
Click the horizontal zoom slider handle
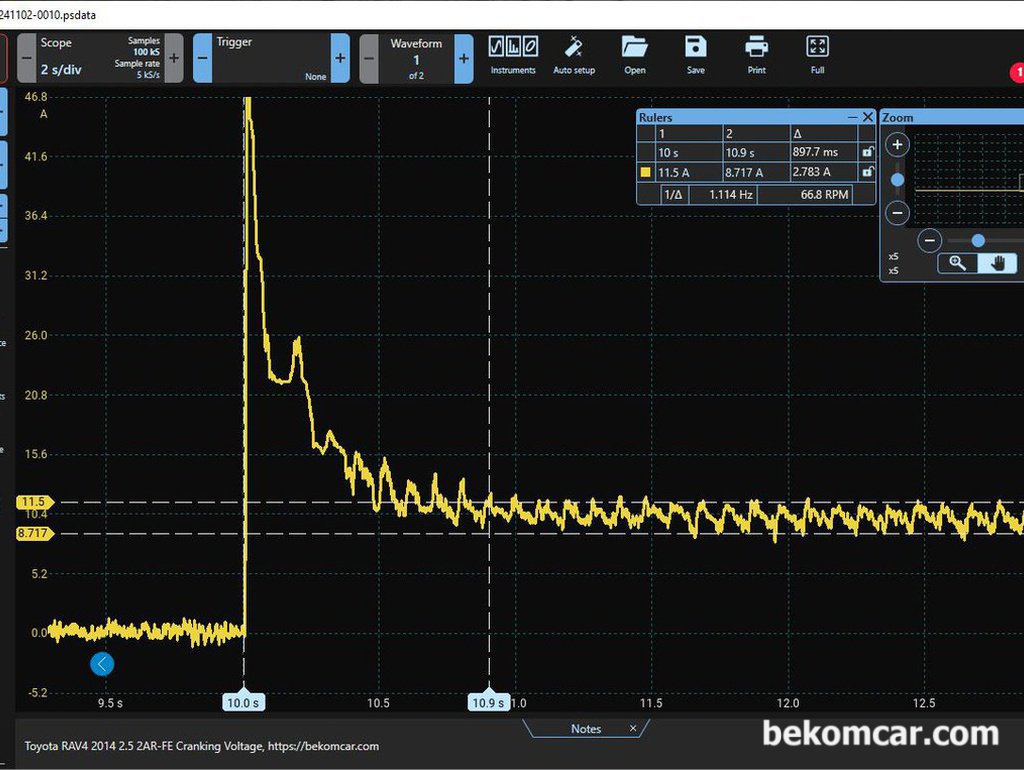pyautogui.click(x=978, y=240)
